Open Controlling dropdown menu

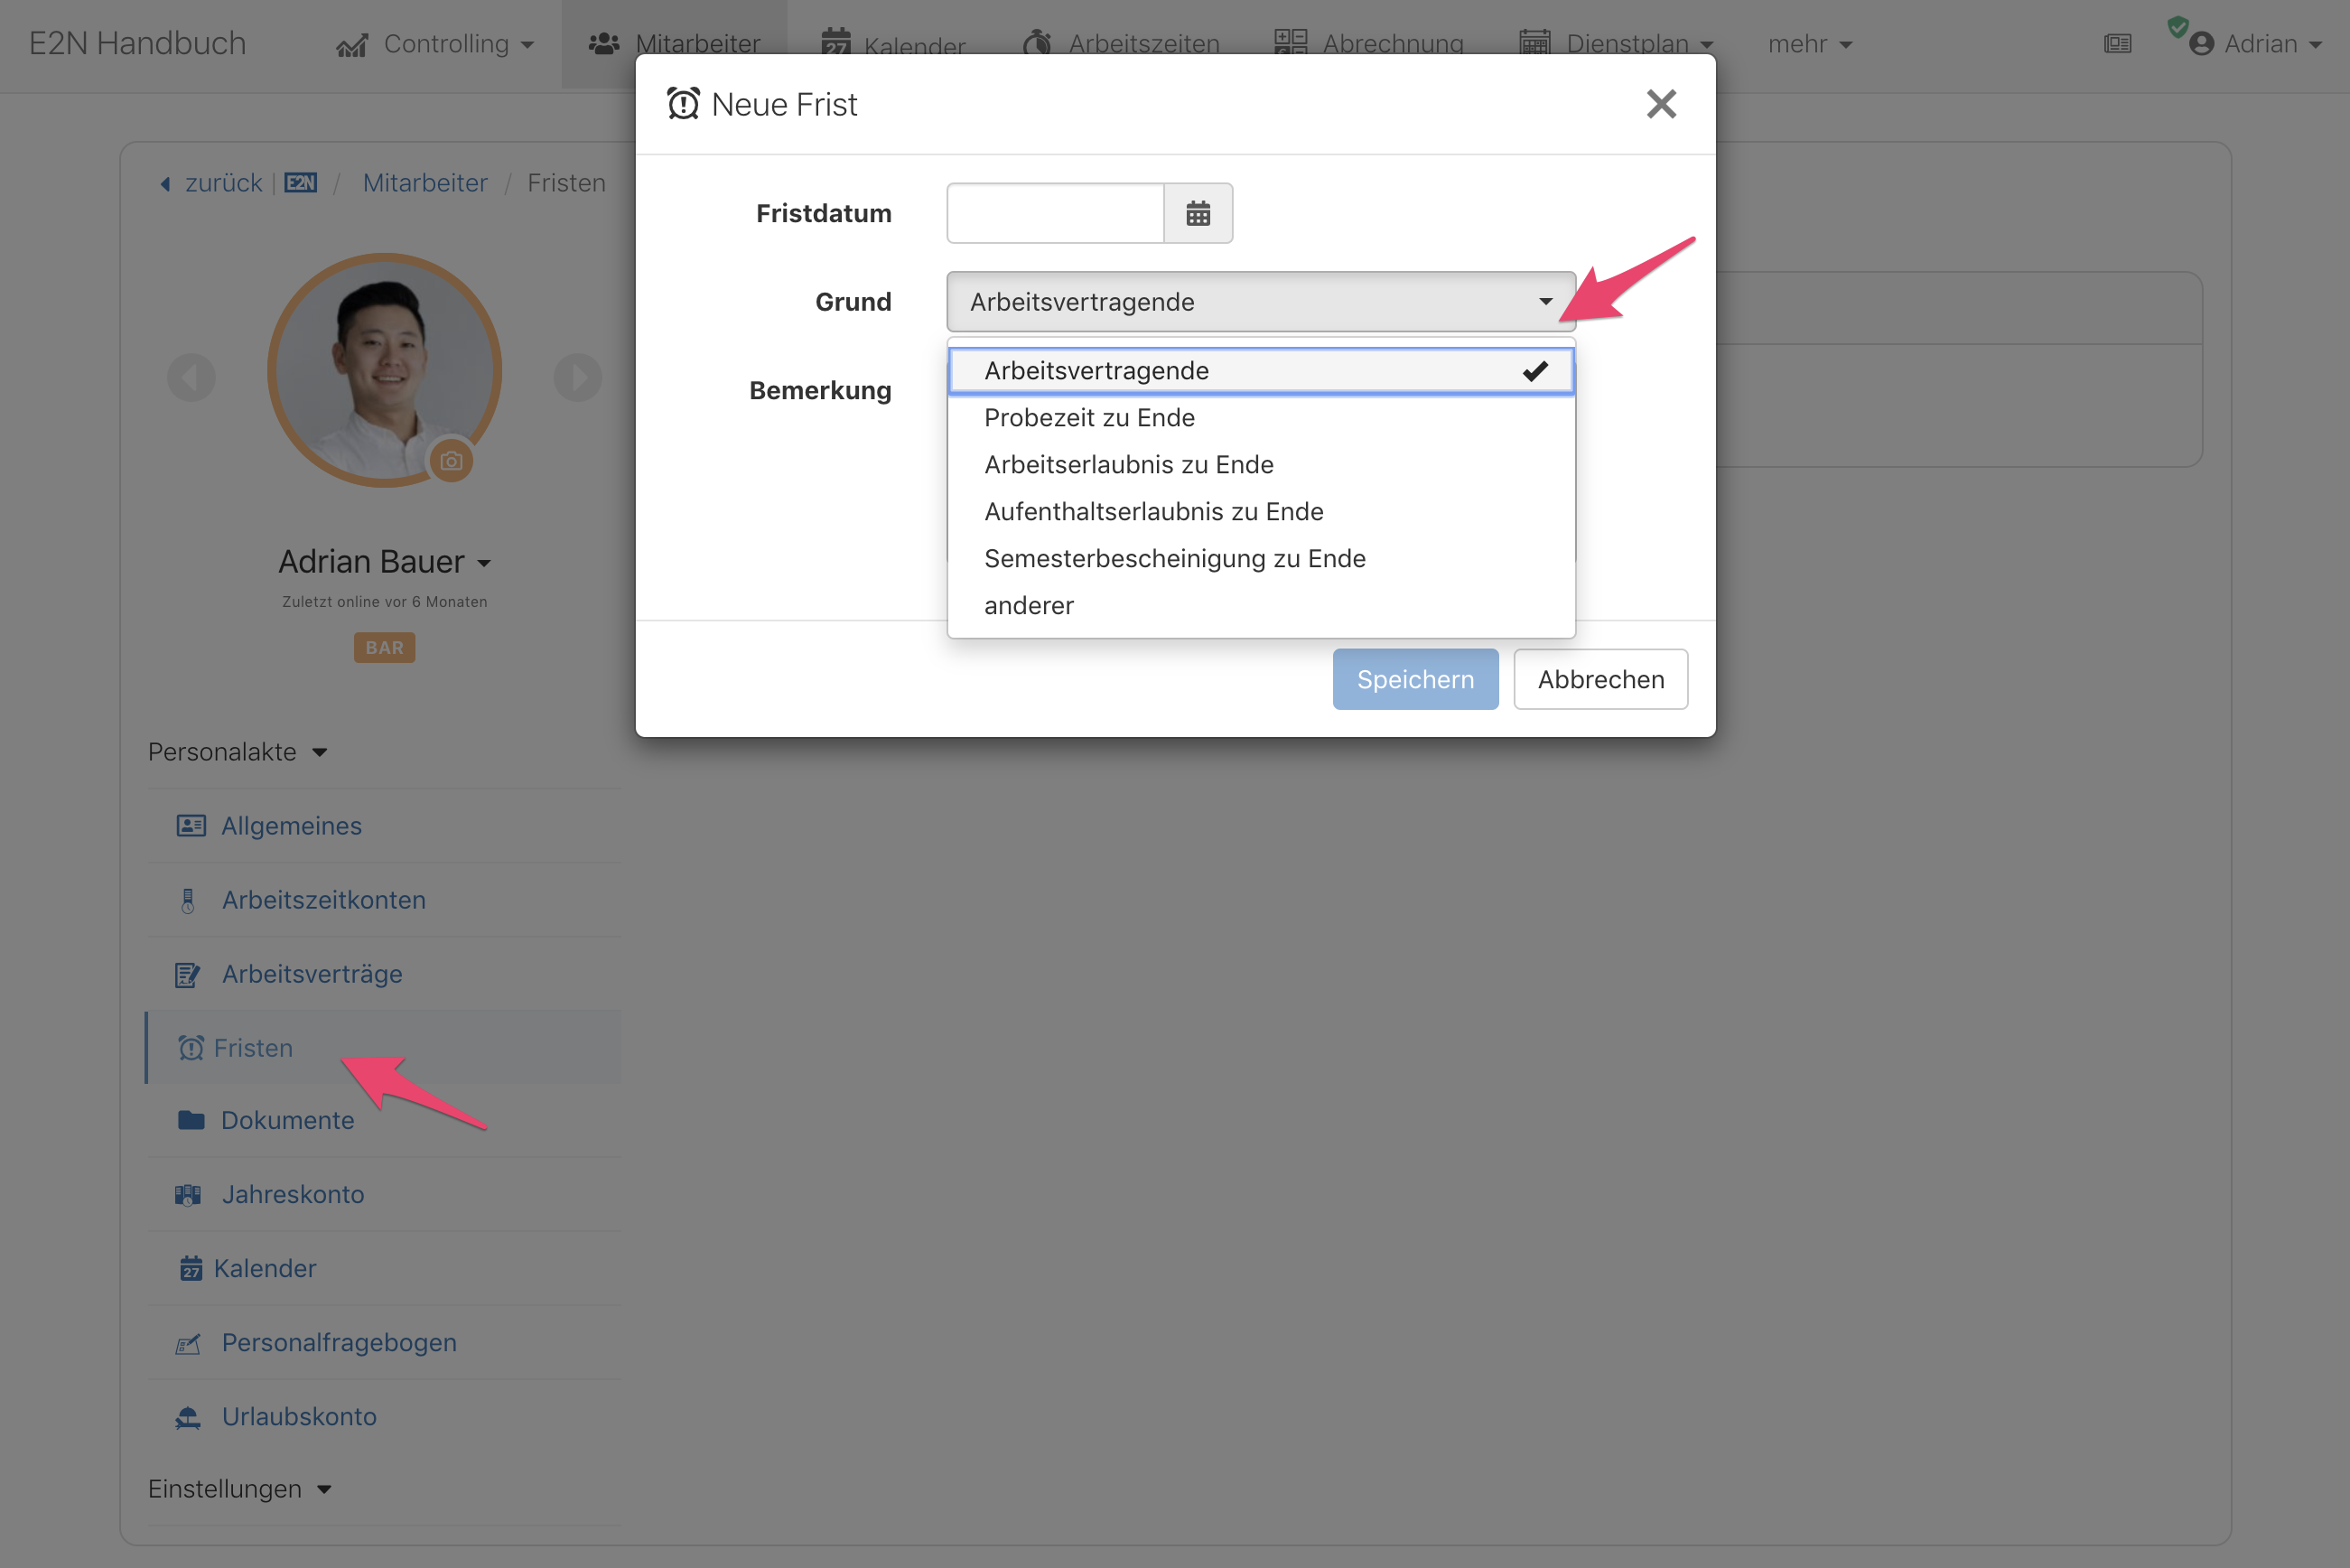[436, 44]
